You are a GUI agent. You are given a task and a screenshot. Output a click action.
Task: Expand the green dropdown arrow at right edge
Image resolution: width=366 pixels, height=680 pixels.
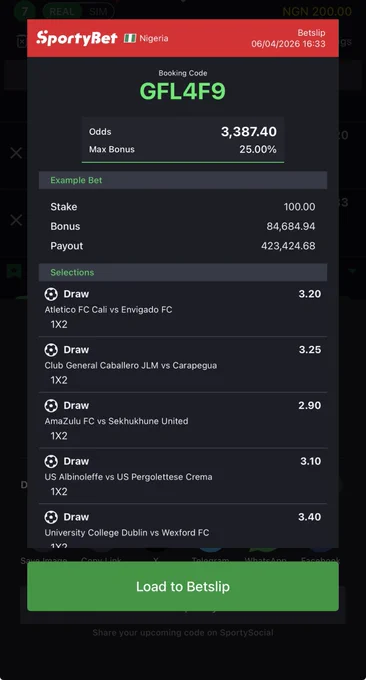(x=353, y=271)
